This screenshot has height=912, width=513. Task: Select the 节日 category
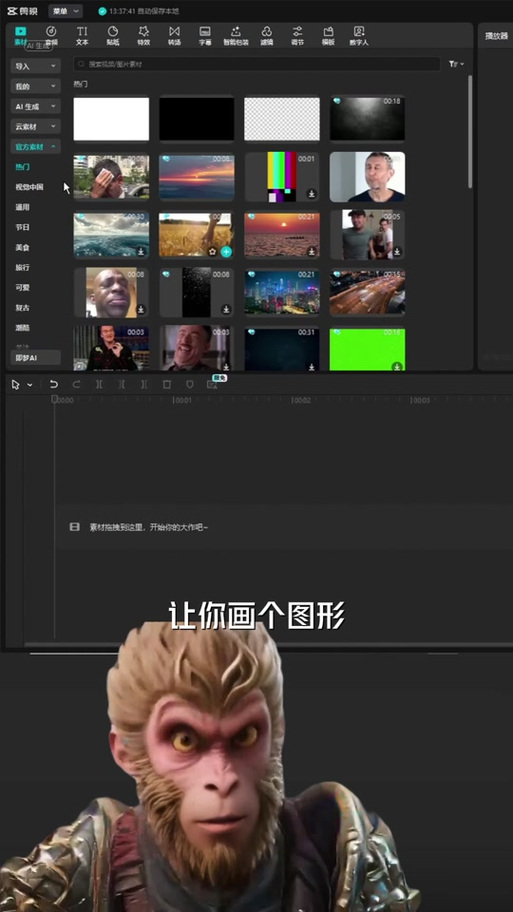[x=22, y=227]
